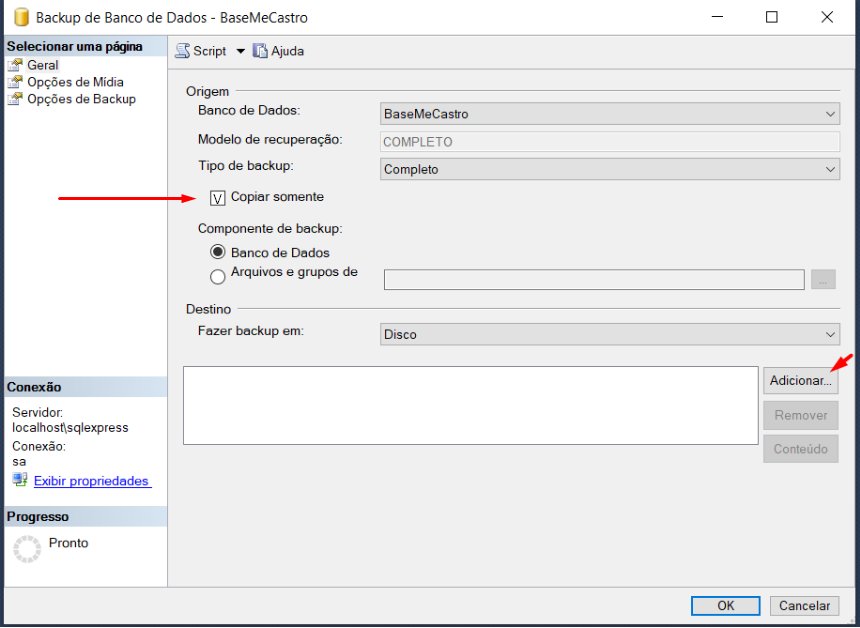Click the Exibir propriedades connection icon
Viewport: 860px width, 628px height.
(20, 480)
